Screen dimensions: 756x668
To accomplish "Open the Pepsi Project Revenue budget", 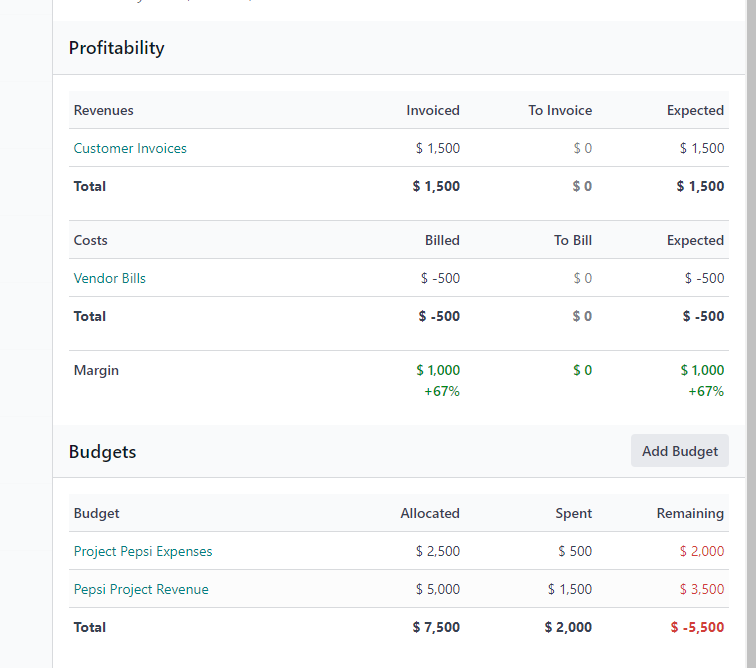I will 141,589.
